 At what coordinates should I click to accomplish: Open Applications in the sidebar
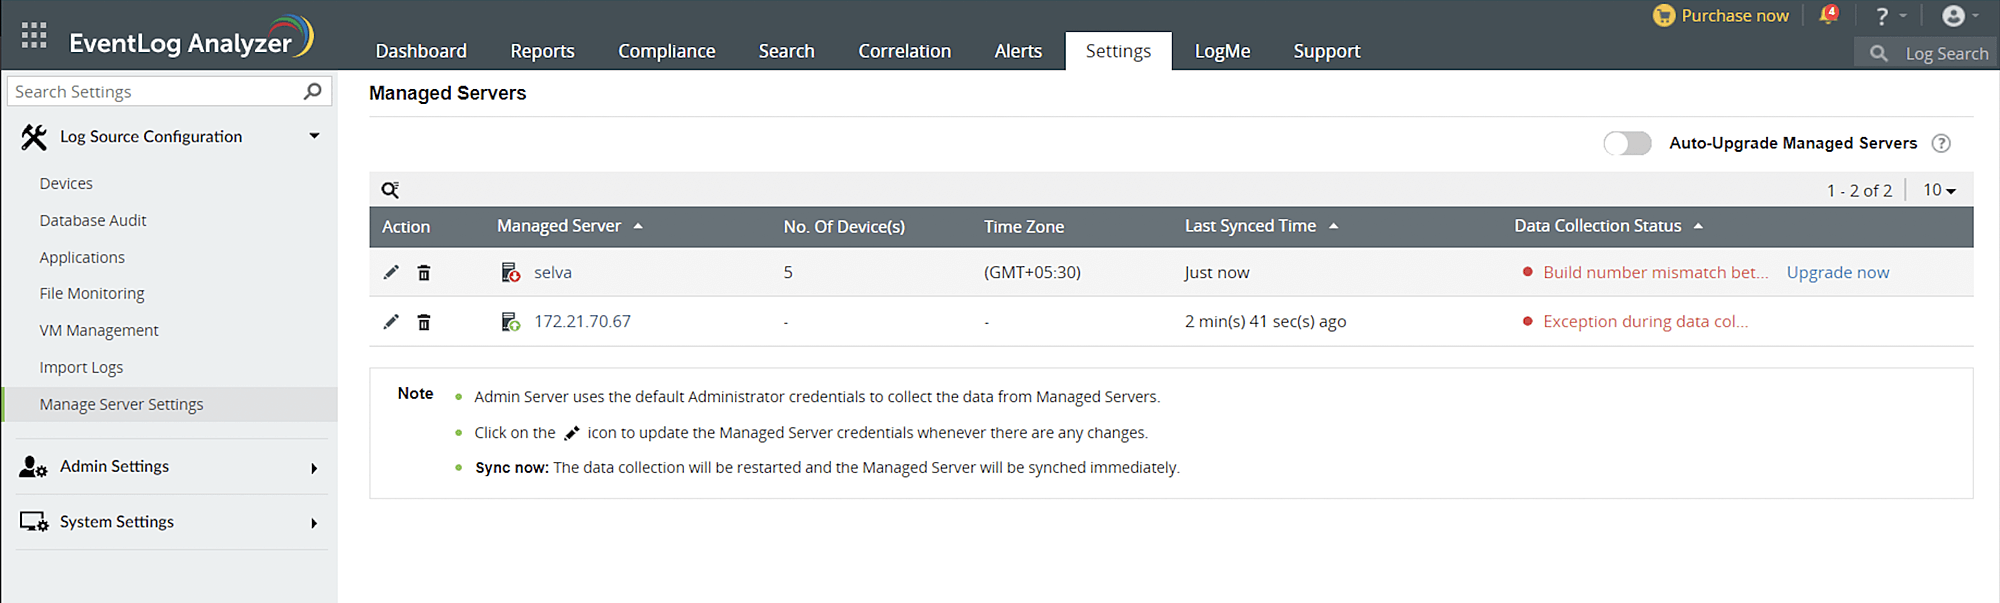[82, 257]
